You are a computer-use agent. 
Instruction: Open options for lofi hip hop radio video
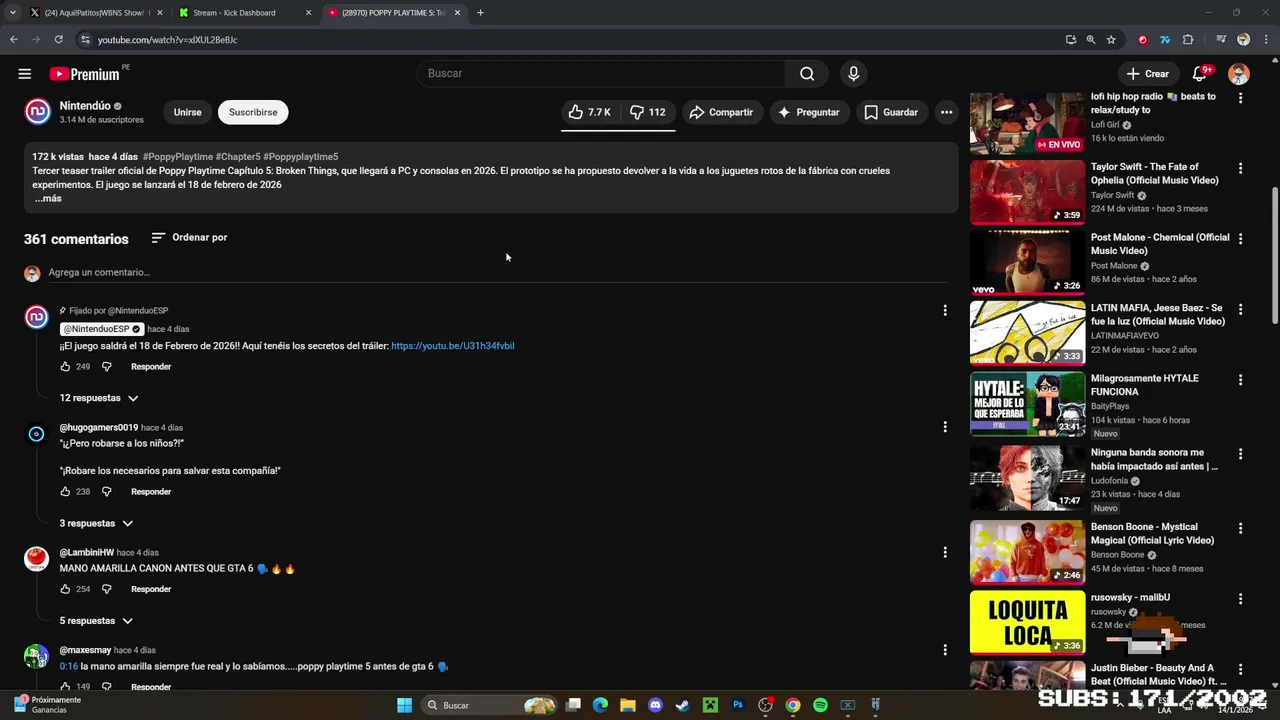click(1240, 98)
